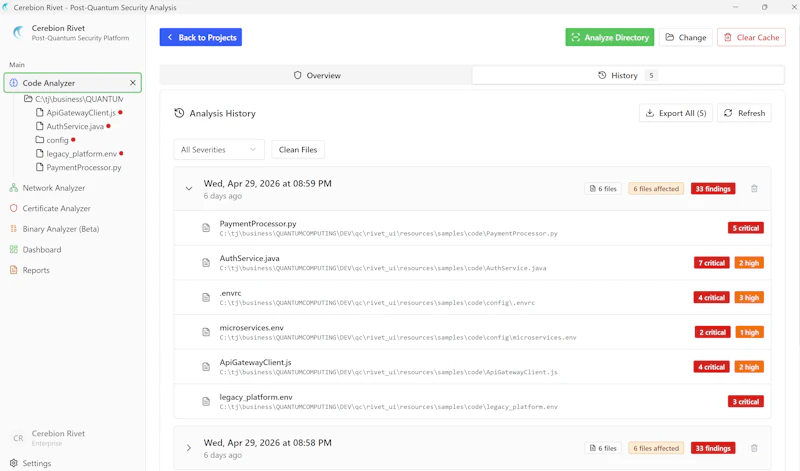Image resolution: width=800 pixels, height=471 pixels.
Task: Click 6 files affected badge on 08:59 PM run
Action: pos(656,189)
